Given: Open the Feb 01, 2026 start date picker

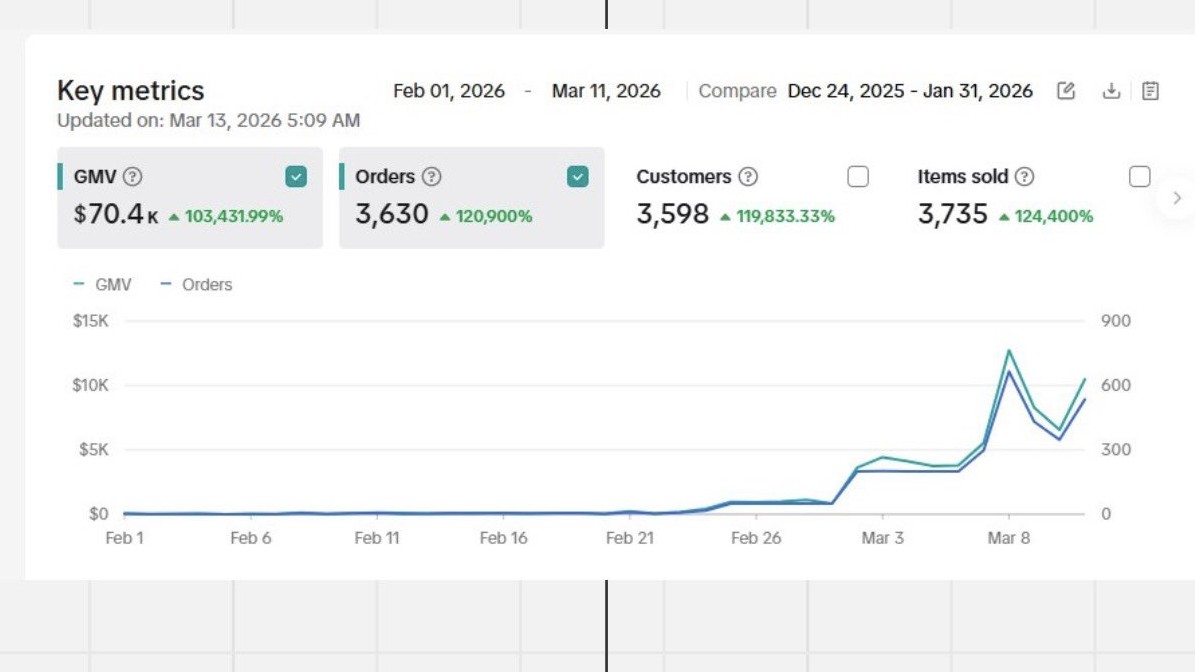Looking at the screenshot, I should (x=448, y=91).
